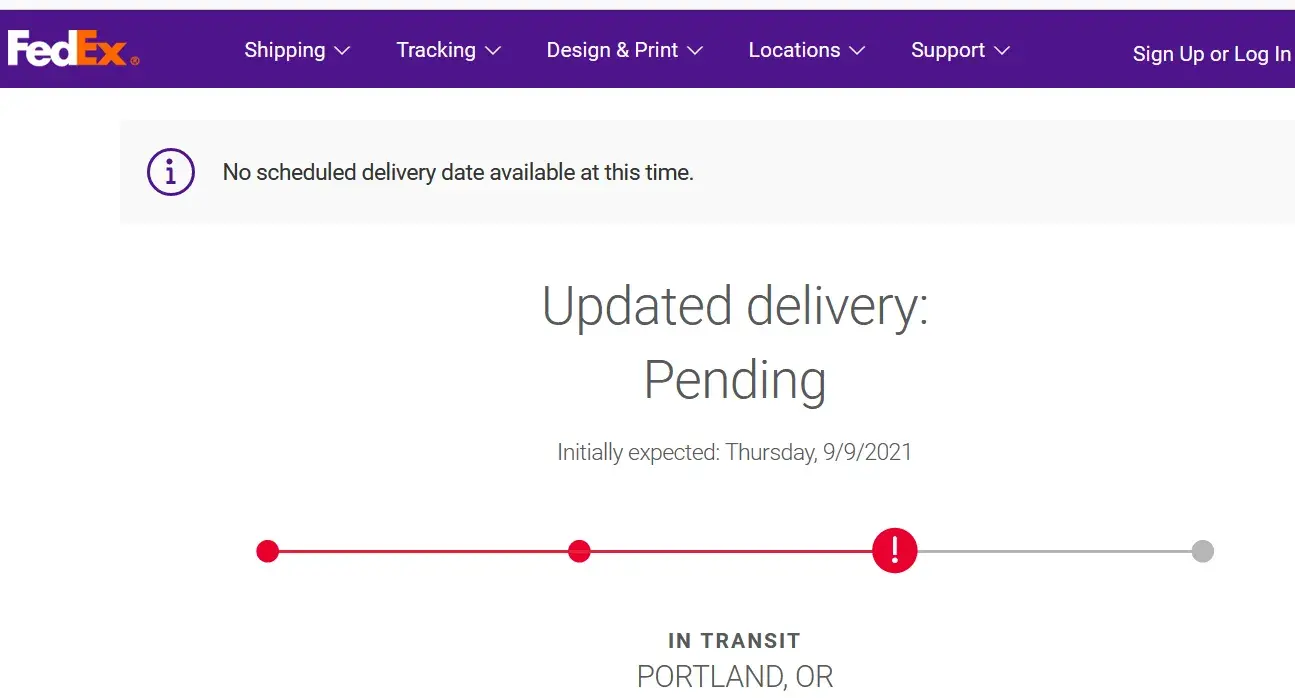This screenshot has width=1295, height=698.
Task: Click the 'Initially expected: Thursday, 9/9/2021' text
Action: (735, 452)
